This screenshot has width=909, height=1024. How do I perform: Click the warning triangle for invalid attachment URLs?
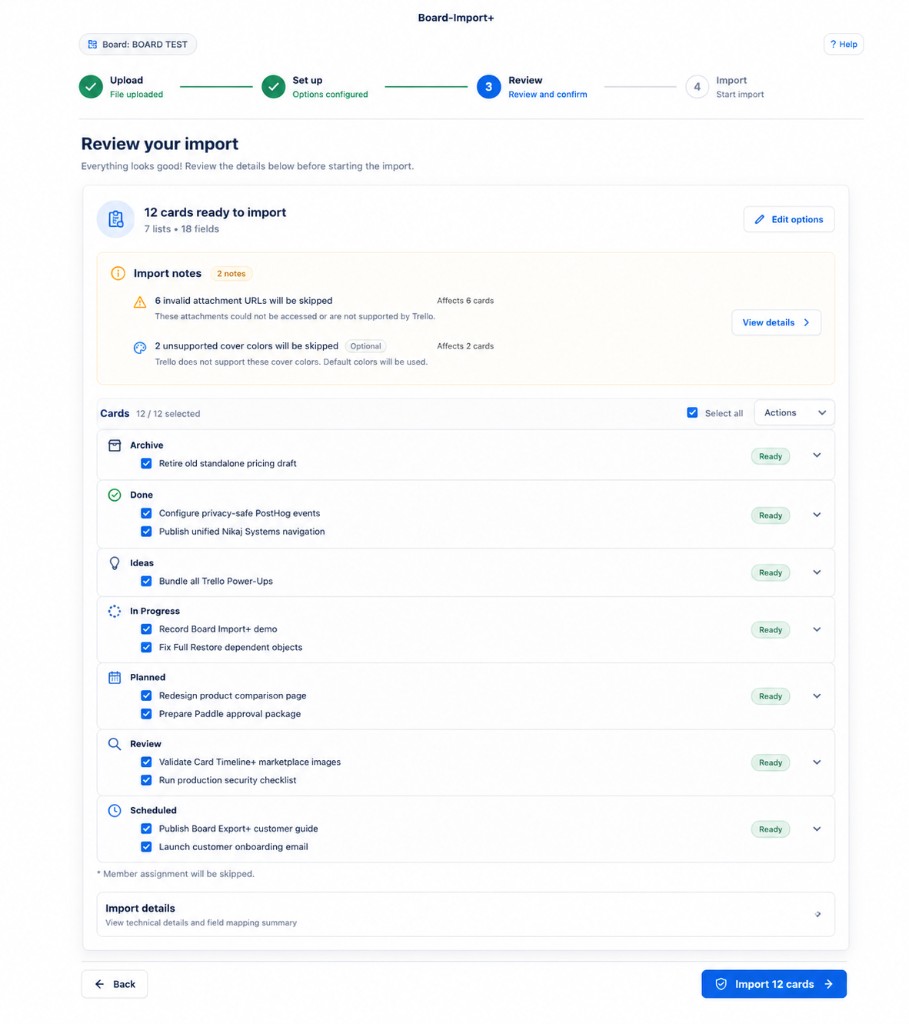(140, 302)
